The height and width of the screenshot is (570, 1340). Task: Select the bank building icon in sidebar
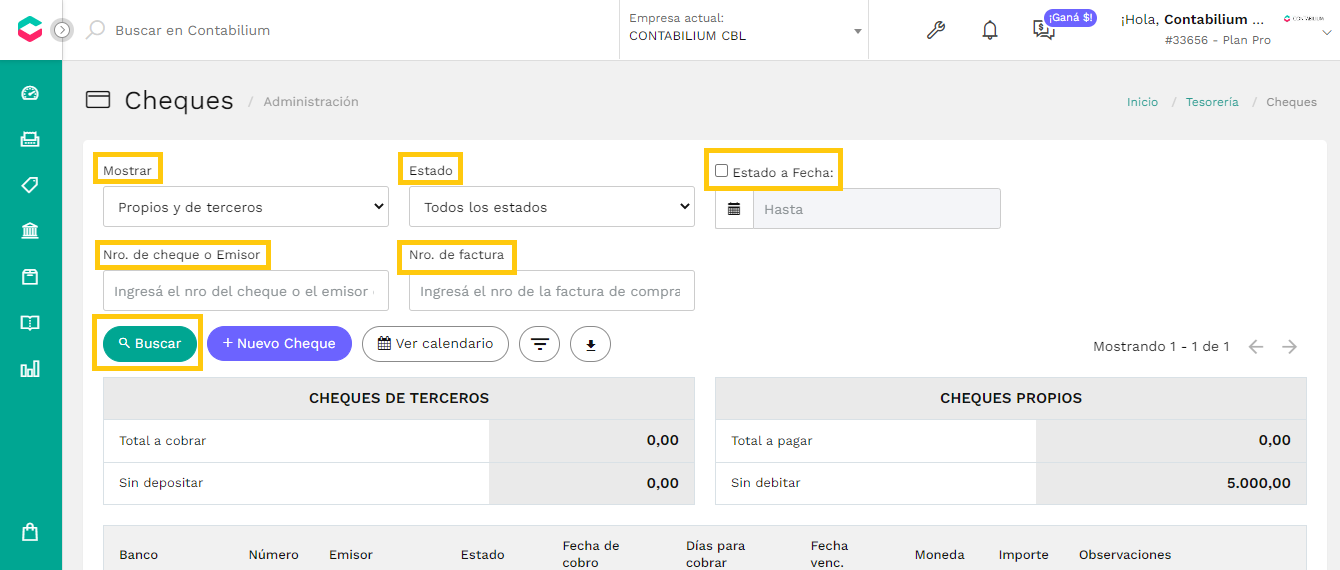[x=30, y=231]
